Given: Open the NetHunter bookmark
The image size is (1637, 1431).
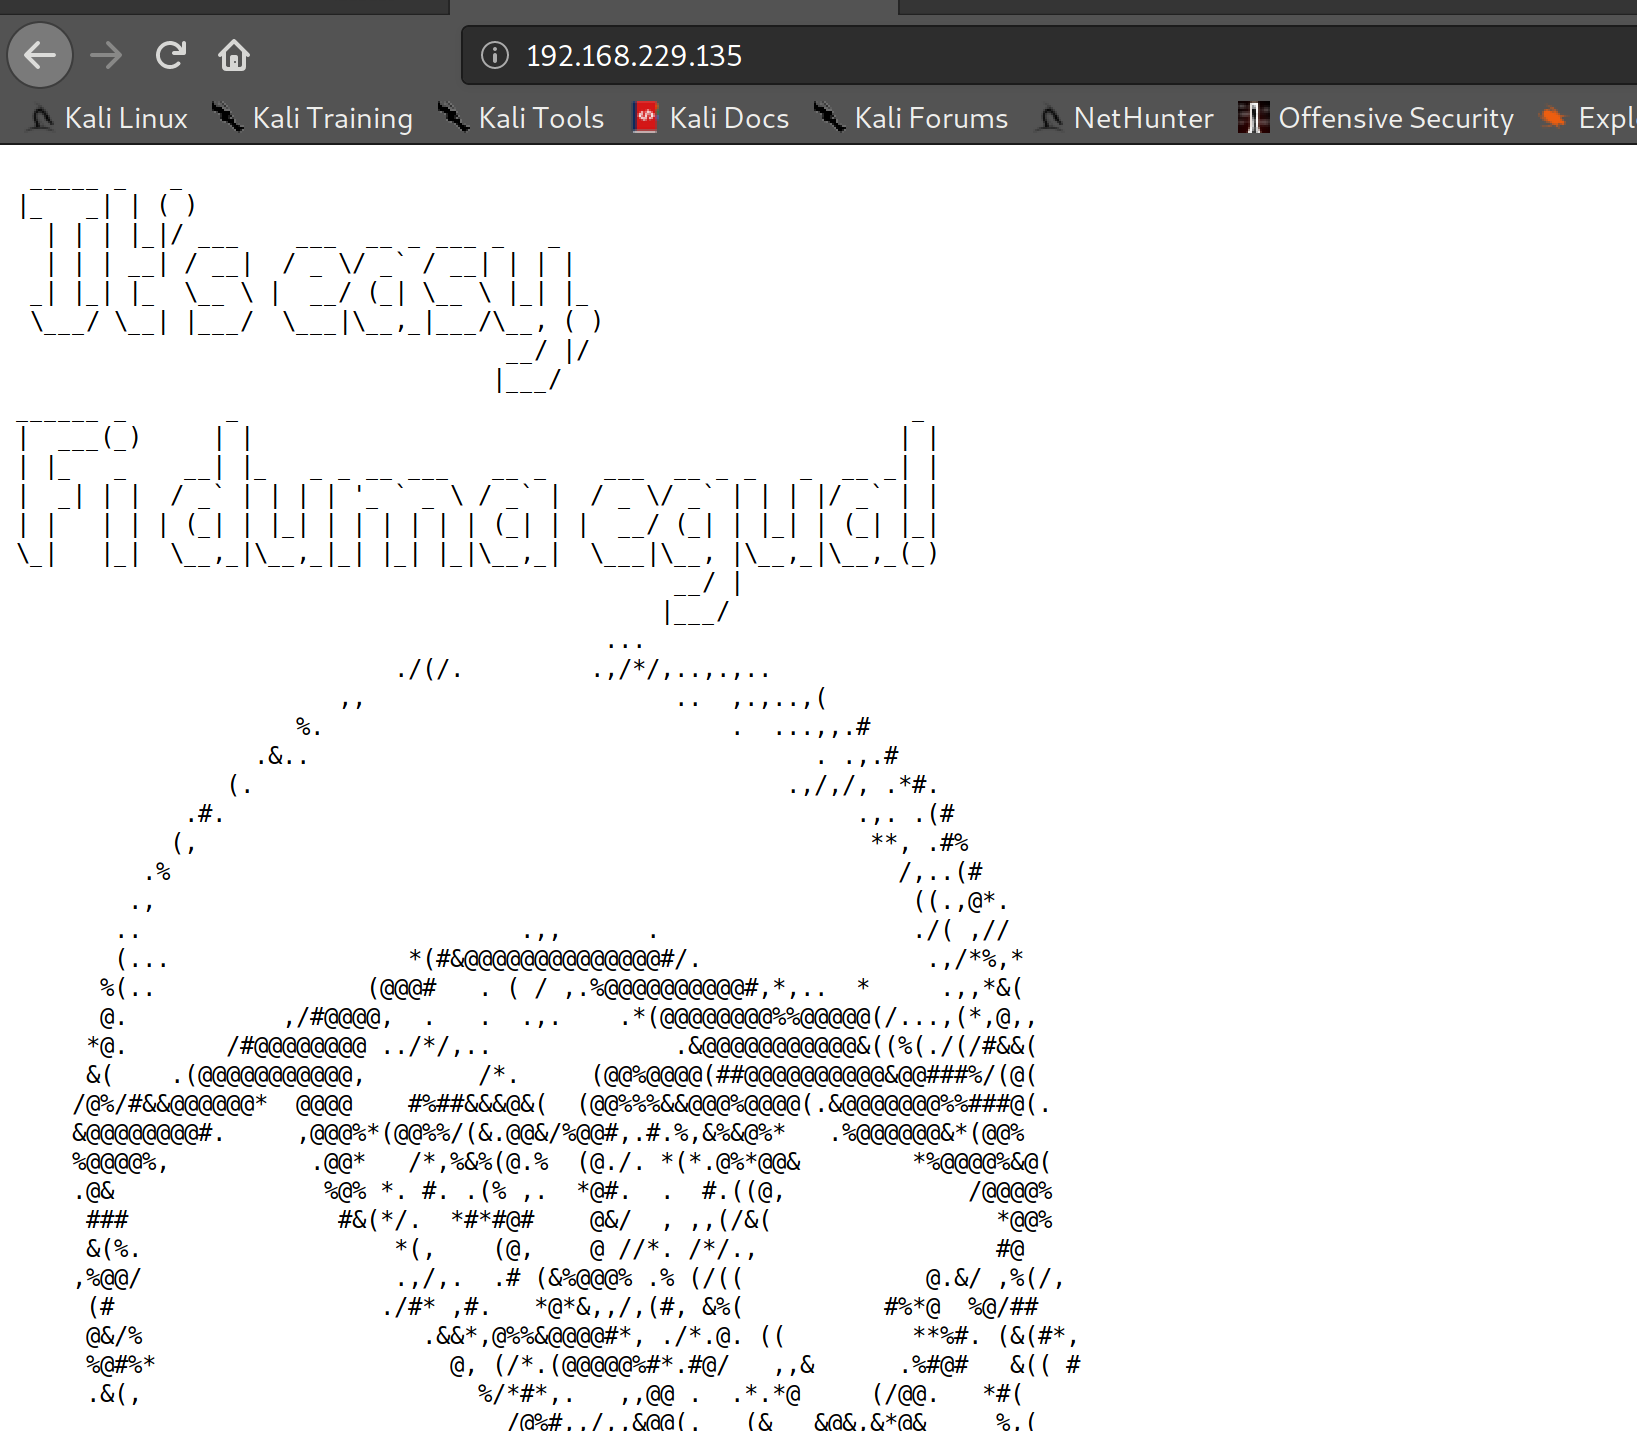Looking at the screenshot, I should [x=1127, y=118].
